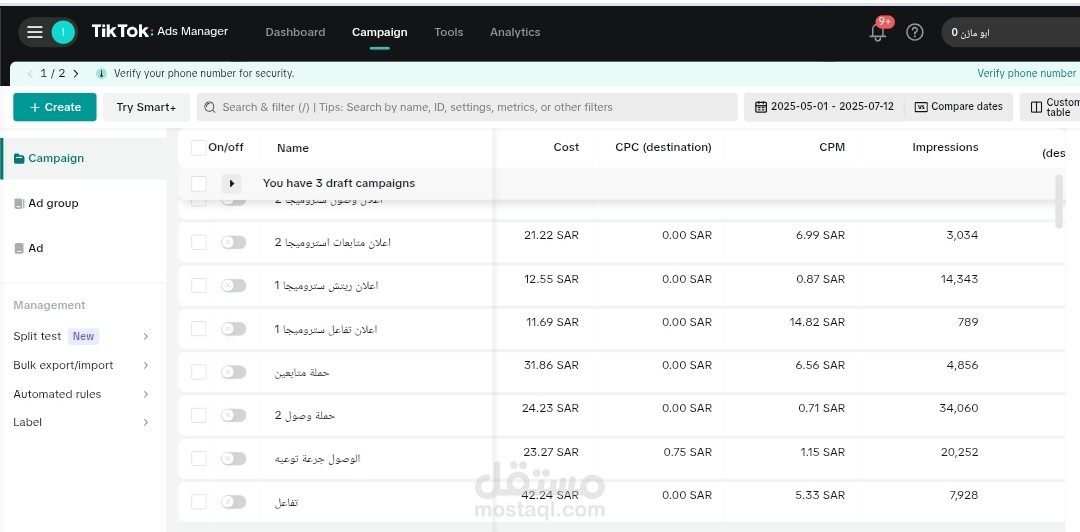Click the info icon beside verify message
Image resolution: width=1080 pixels, height=532 pixels.
101,73
